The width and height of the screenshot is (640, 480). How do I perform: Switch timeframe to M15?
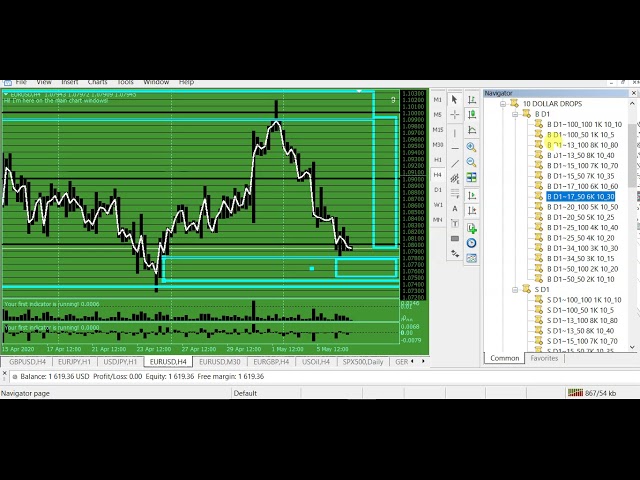[438, 129]
